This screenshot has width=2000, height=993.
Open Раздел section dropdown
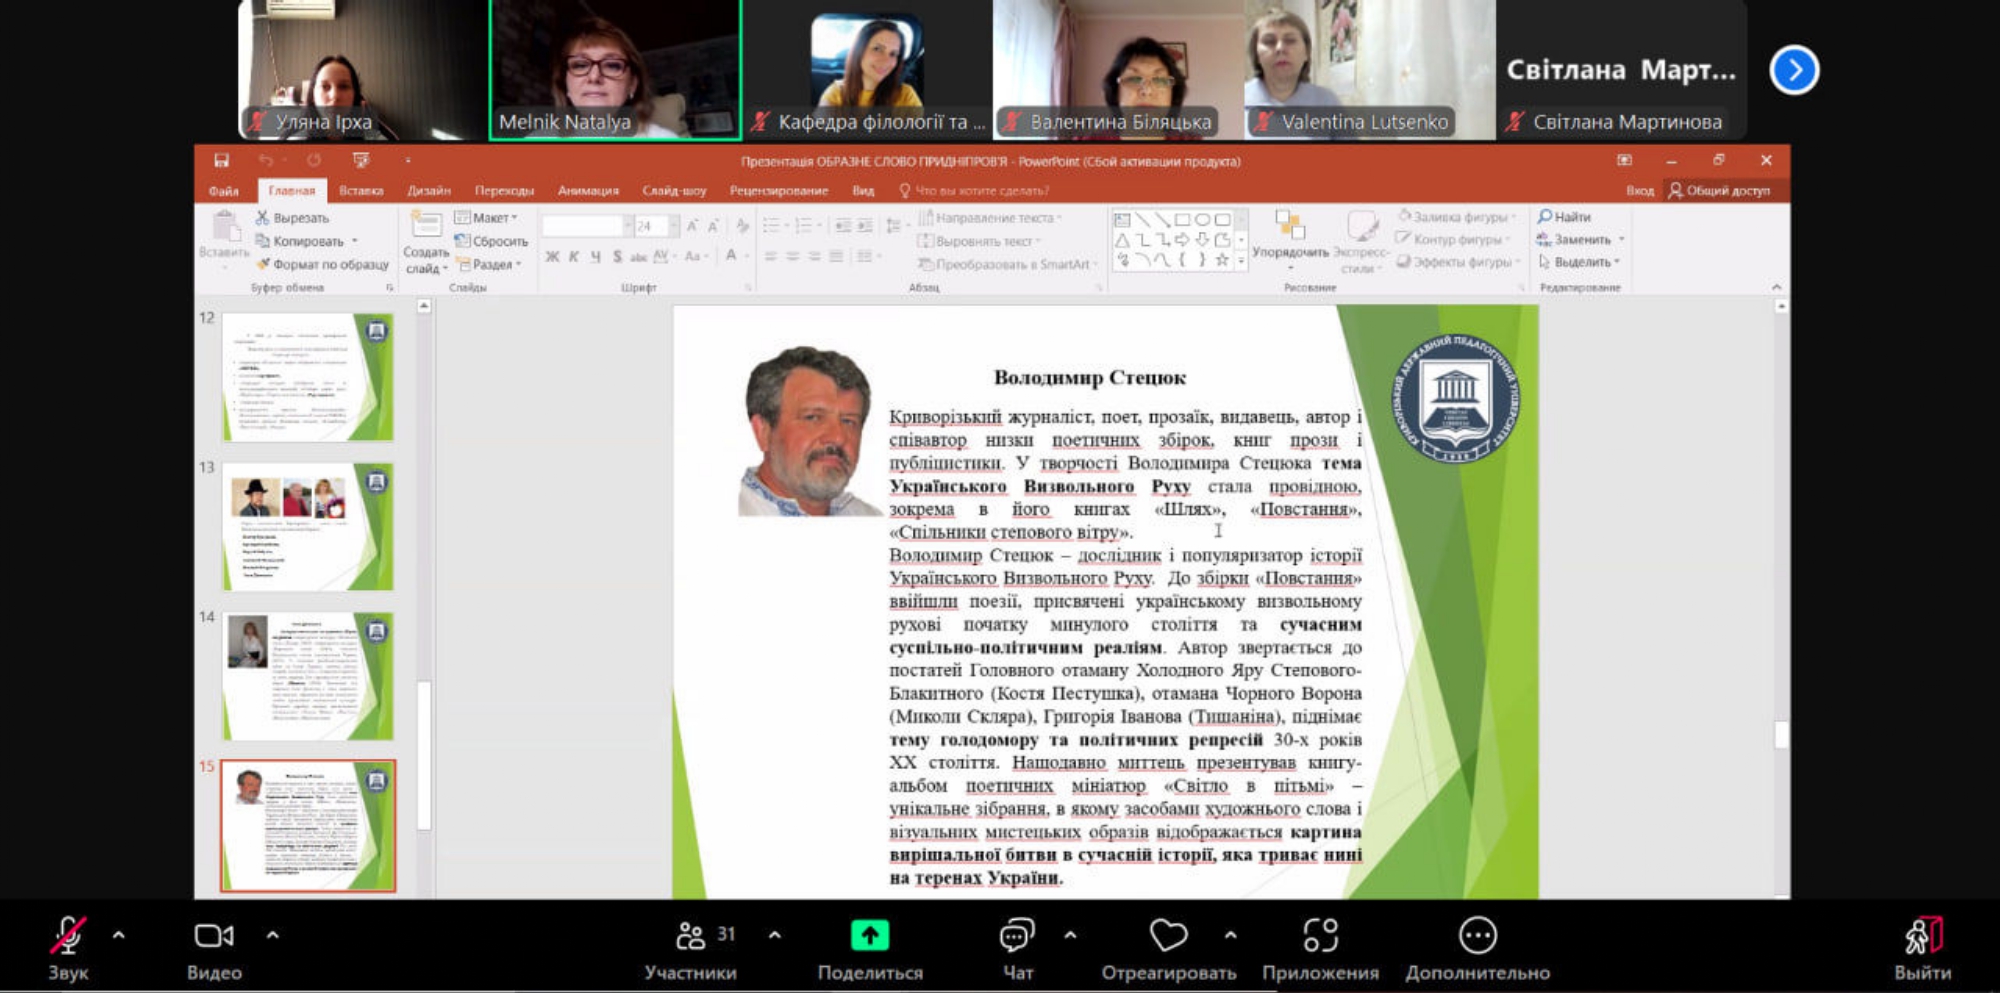point(489,265)
